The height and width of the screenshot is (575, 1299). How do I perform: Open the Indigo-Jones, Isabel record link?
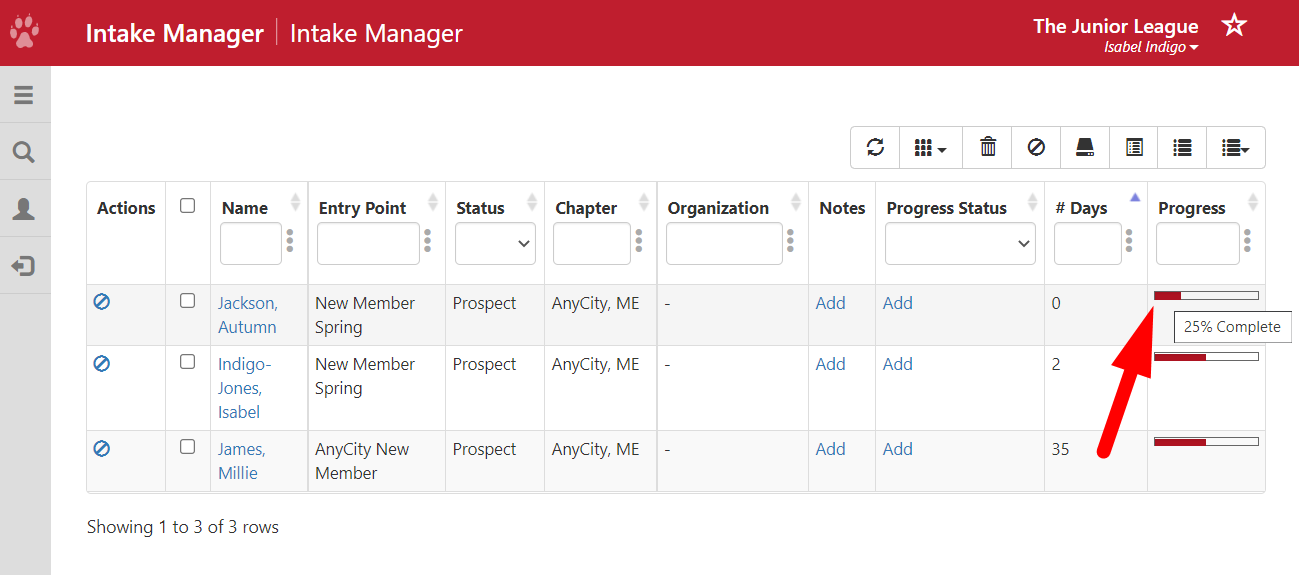tap(245, 388)
